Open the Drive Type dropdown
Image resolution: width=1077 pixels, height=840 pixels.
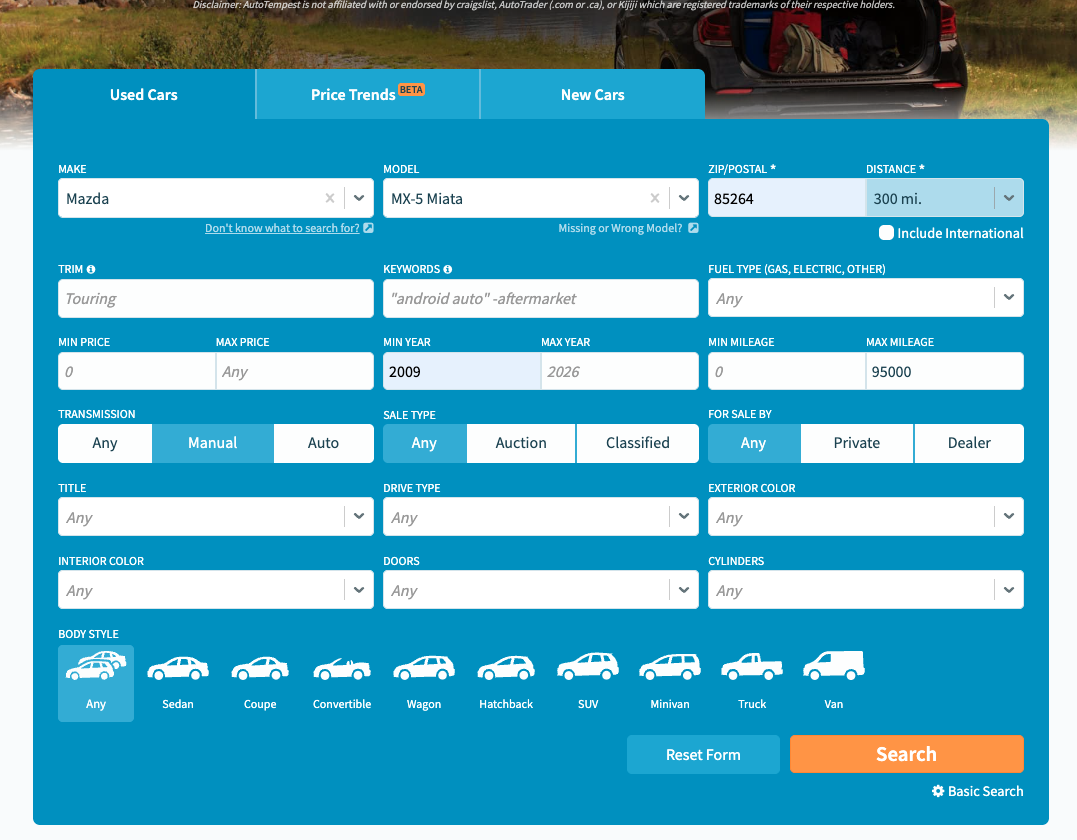click(x=541, y=517)
